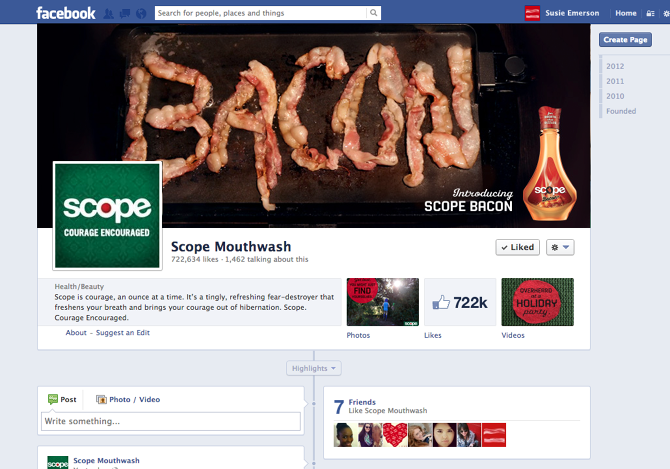Click the Photos label
Image resolution: width=670 pixels, height=469 pixels.
click(x=358, y=335)
